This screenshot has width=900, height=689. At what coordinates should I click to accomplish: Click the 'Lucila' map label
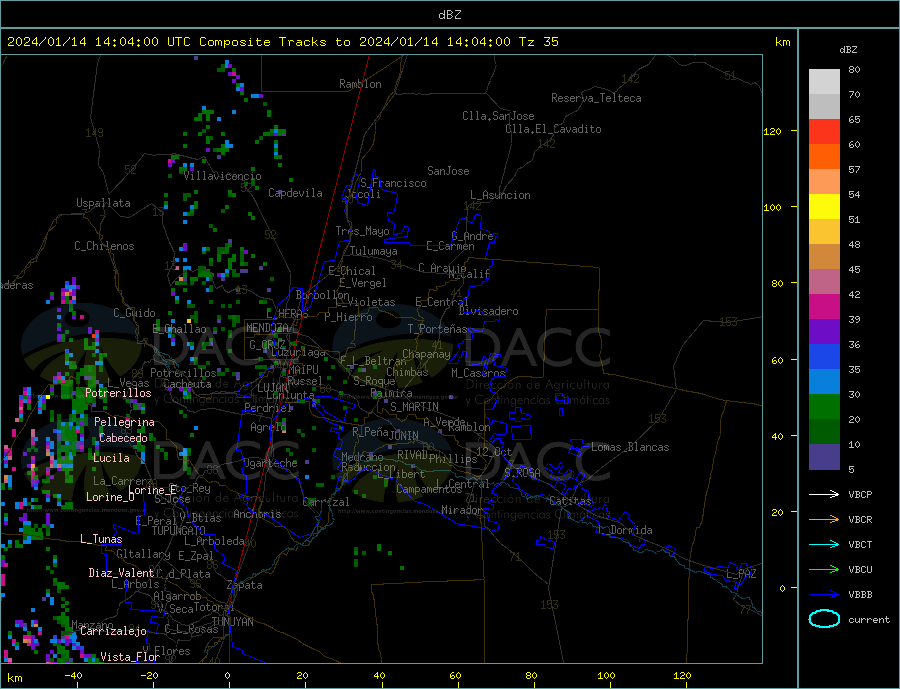[x=111, y=458]
